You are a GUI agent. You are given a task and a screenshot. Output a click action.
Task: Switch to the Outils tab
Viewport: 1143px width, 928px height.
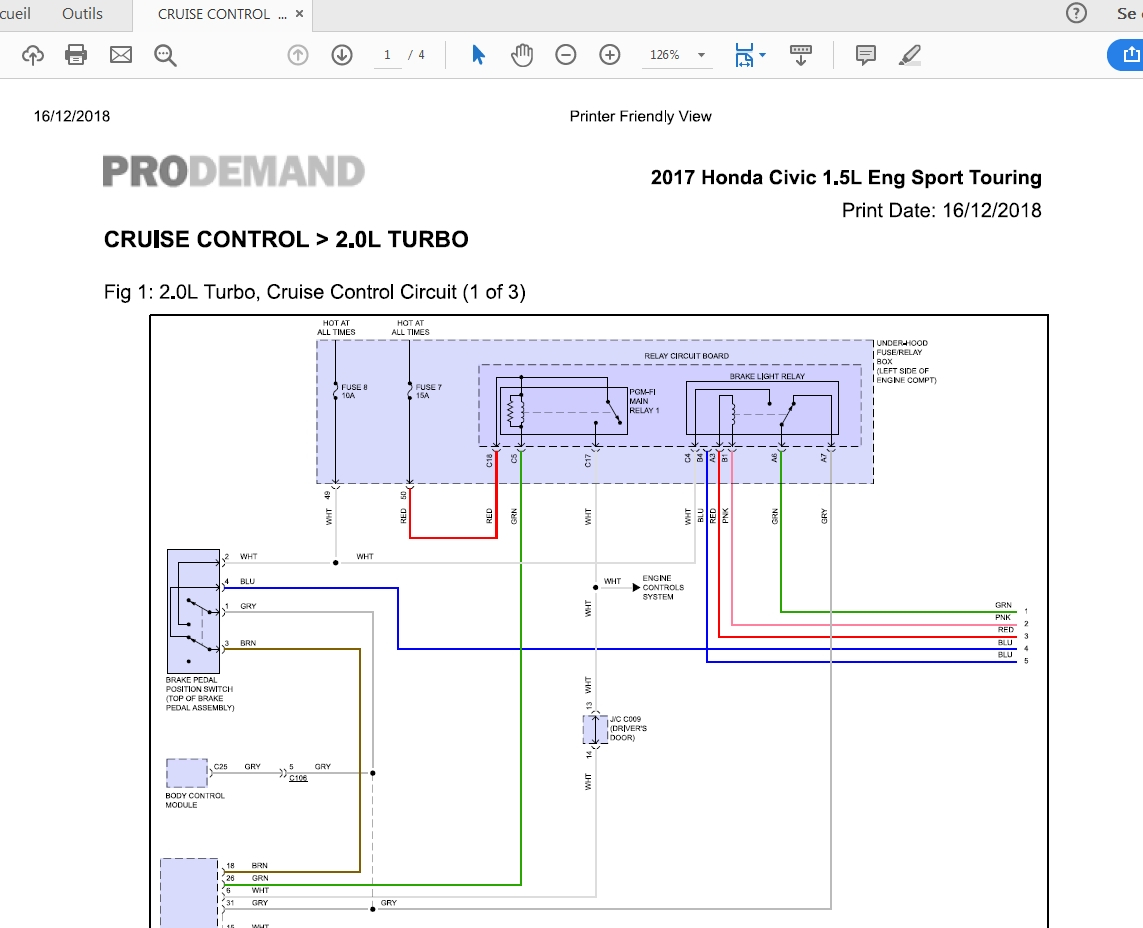point(82,14)
